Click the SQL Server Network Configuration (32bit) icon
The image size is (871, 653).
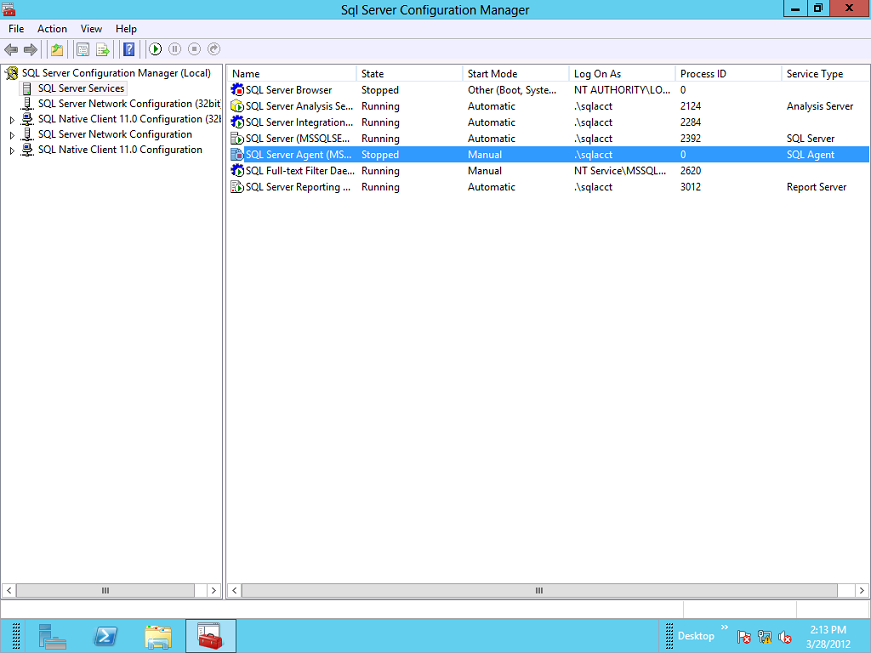pyautogui.click(x=27, y=103)
